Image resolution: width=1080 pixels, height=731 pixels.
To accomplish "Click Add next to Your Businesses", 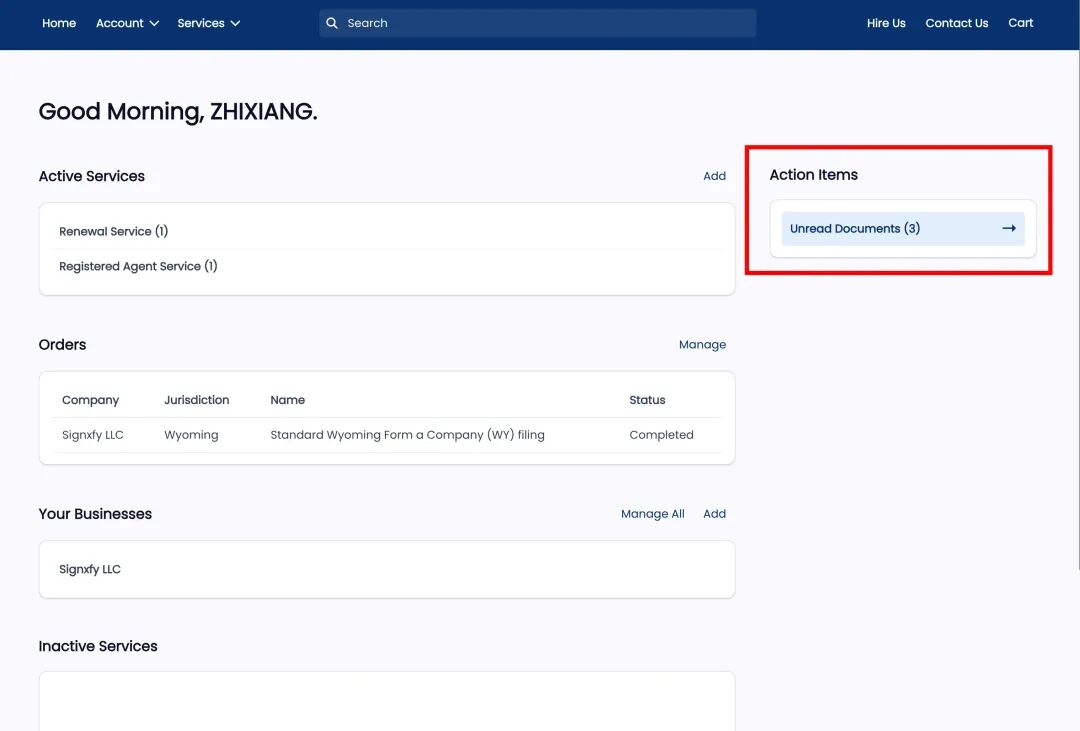I will click(714, 514).
